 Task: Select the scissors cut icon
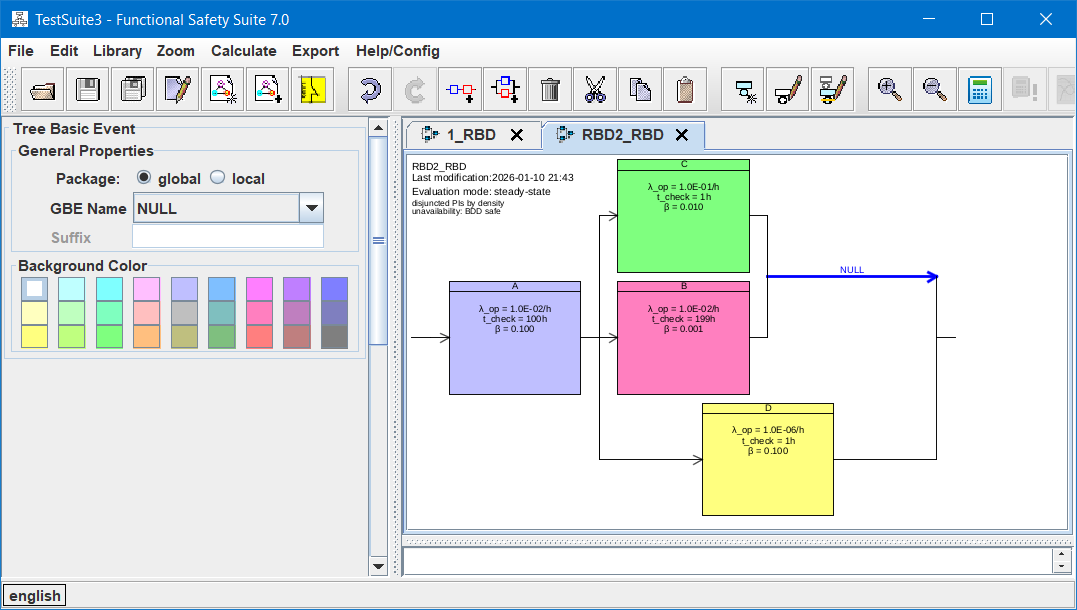pyautogui.click(x=595, y=90)
